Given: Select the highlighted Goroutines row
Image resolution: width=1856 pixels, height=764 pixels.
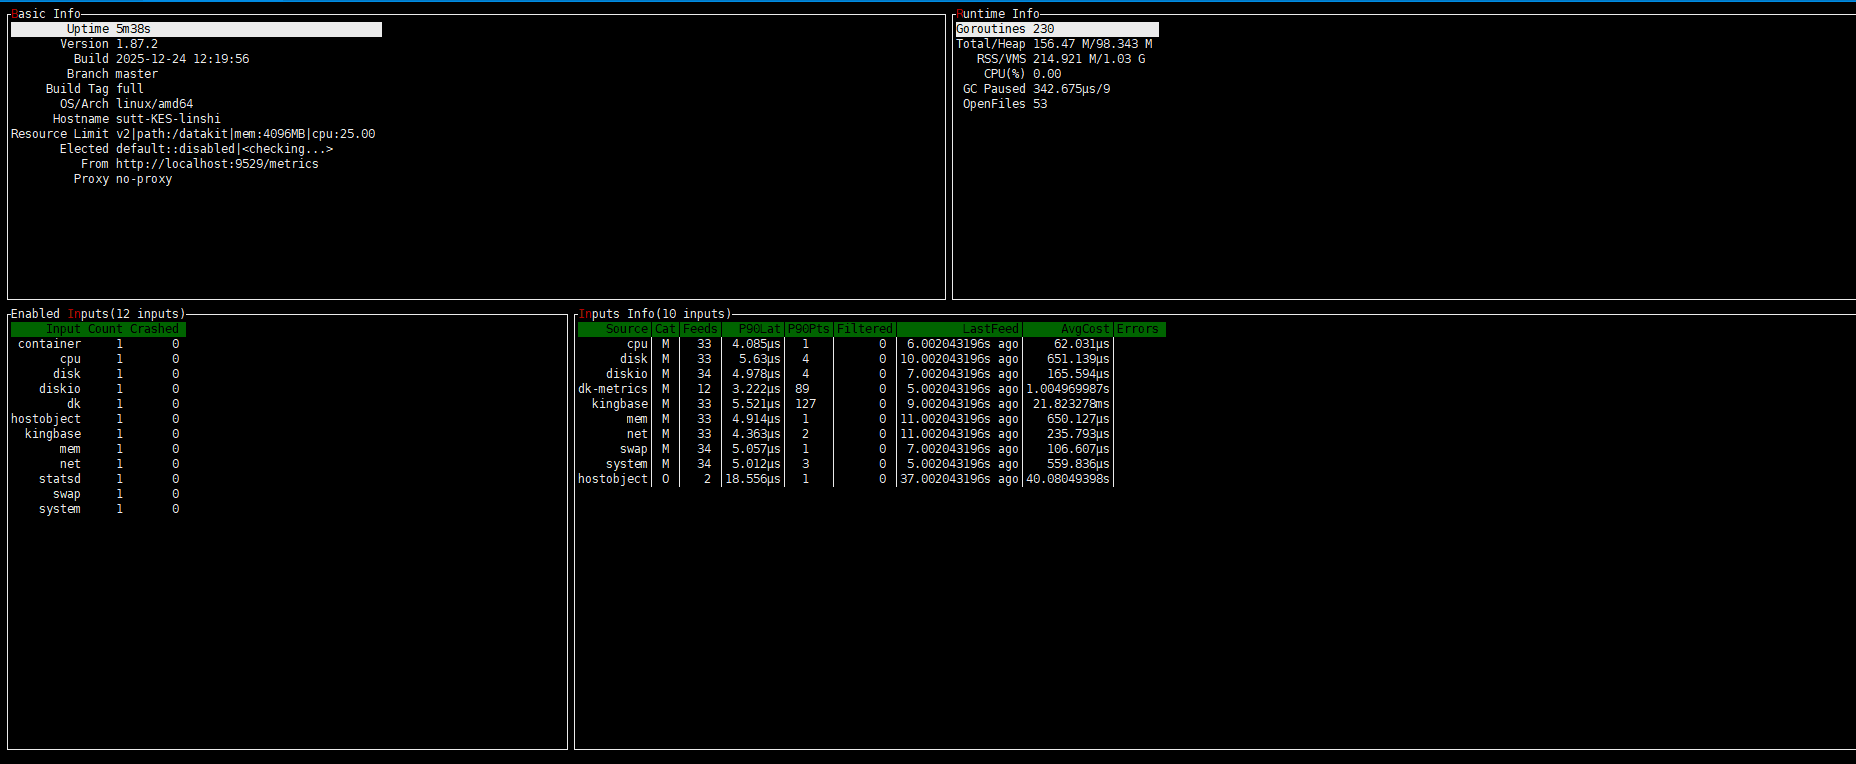Looking at the screenshot, I should 1056,29.
